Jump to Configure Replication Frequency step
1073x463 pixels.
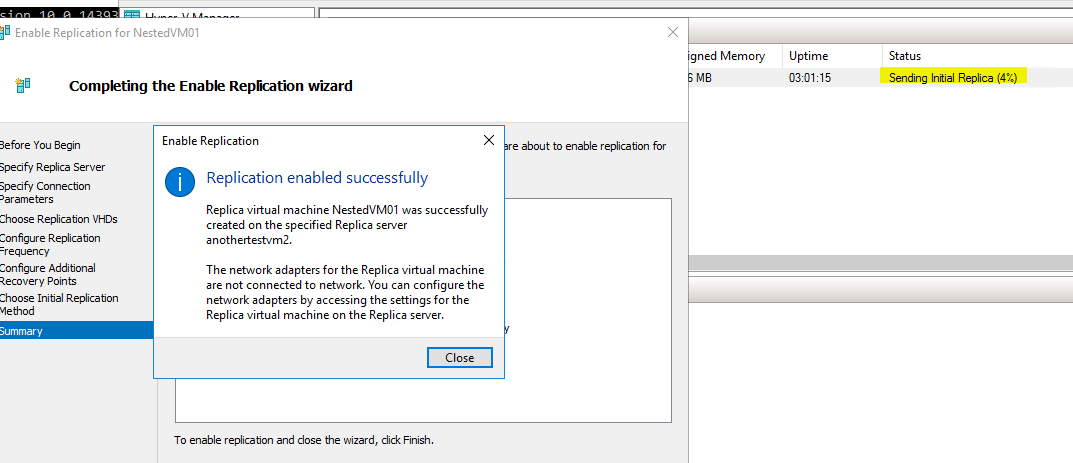50,245
